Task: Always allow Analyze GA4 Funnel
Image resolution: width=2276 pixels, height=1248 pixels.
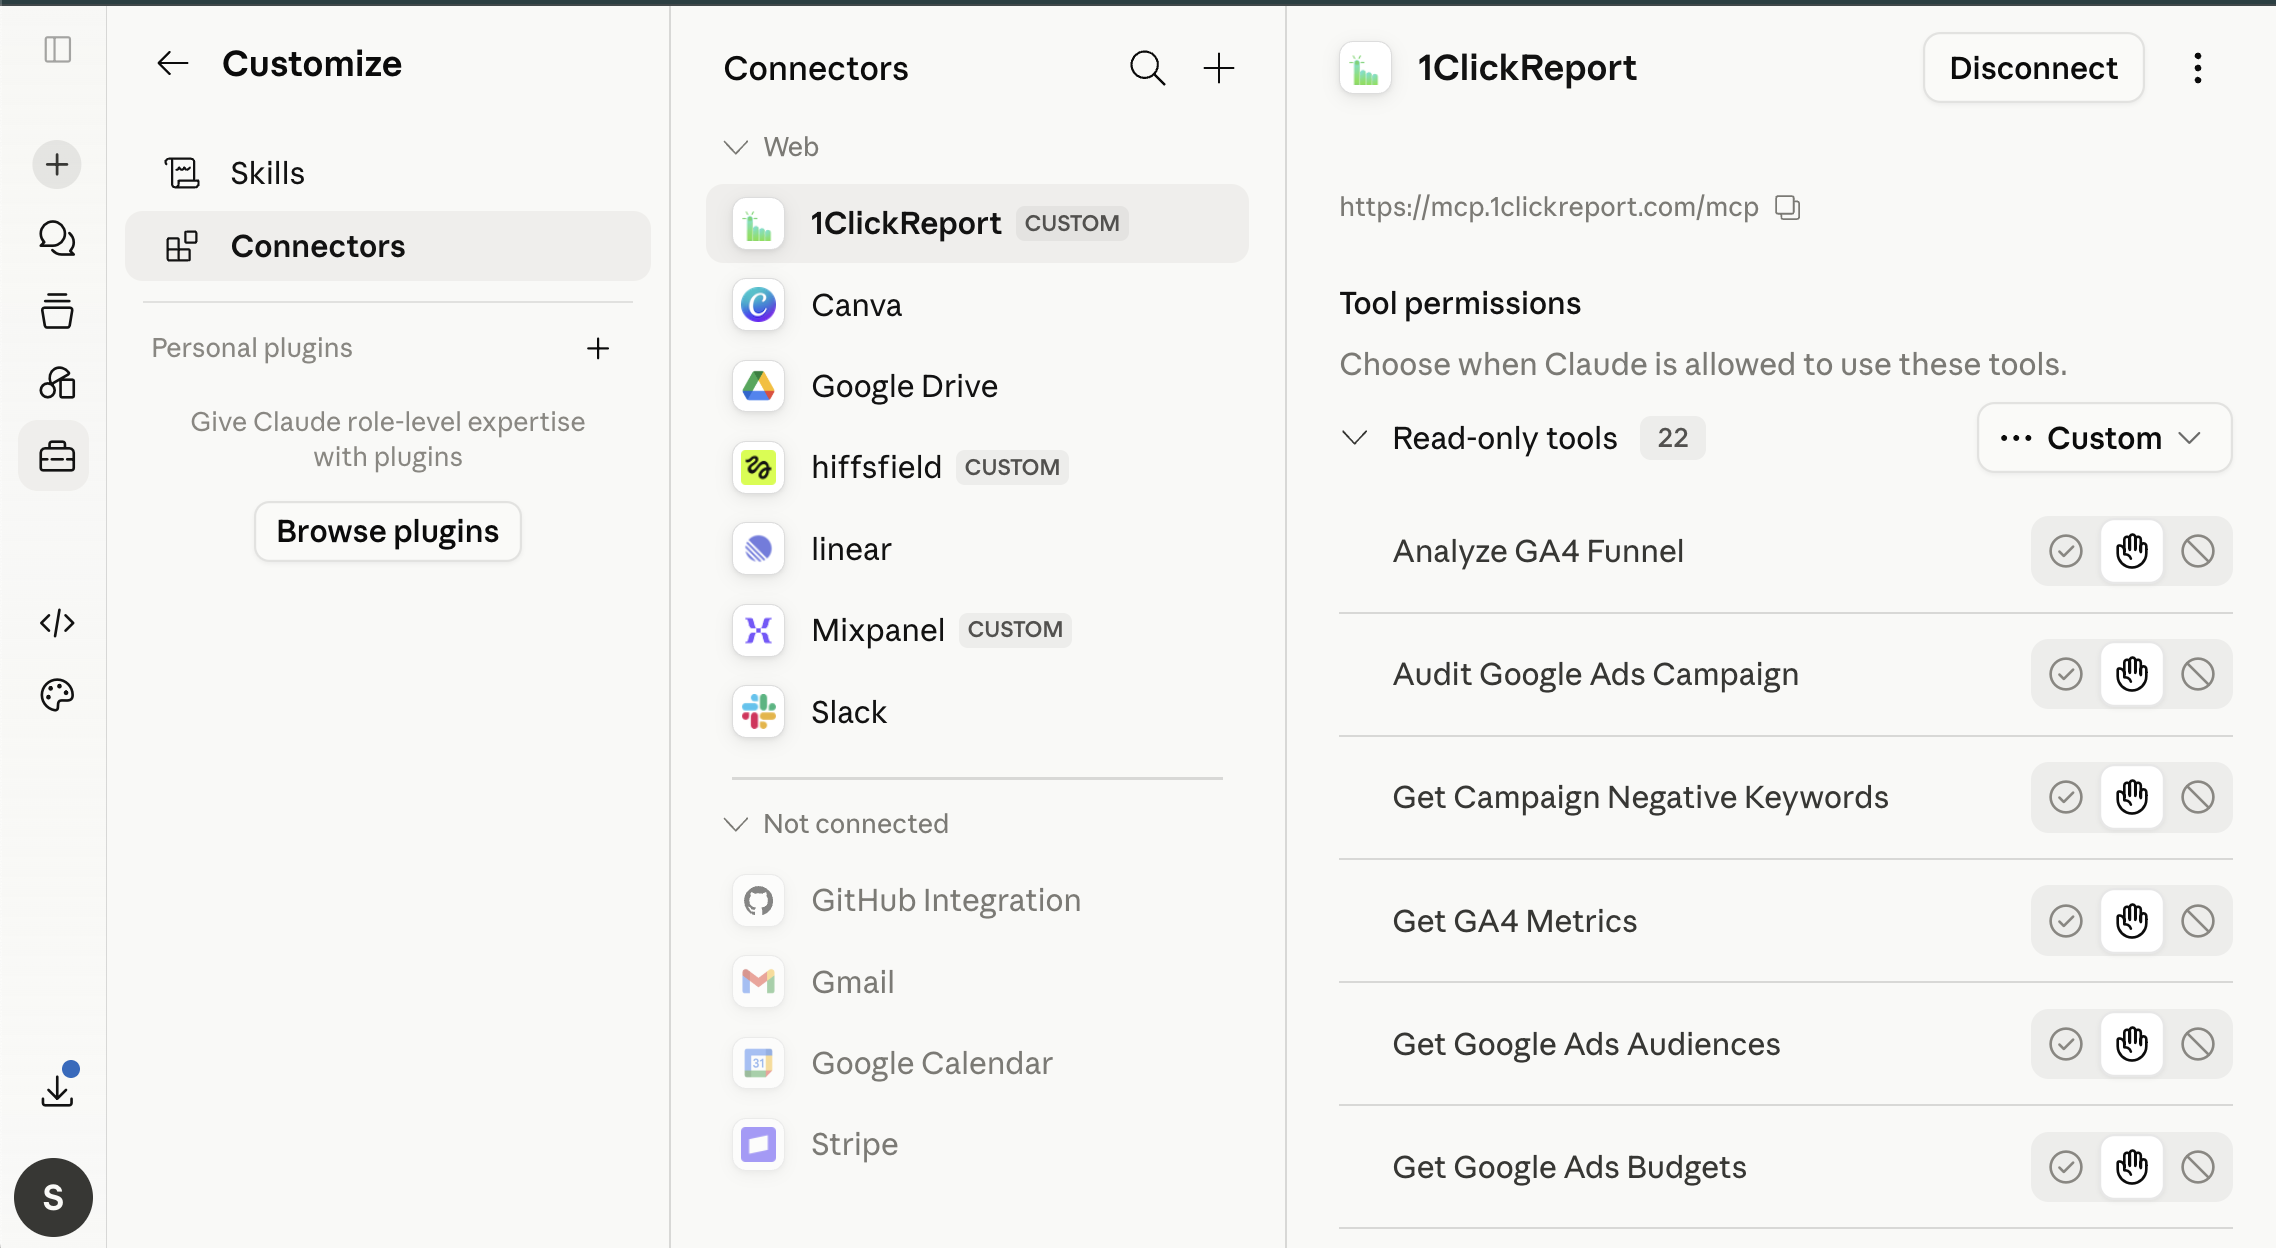Action: tap(2065, 551)
